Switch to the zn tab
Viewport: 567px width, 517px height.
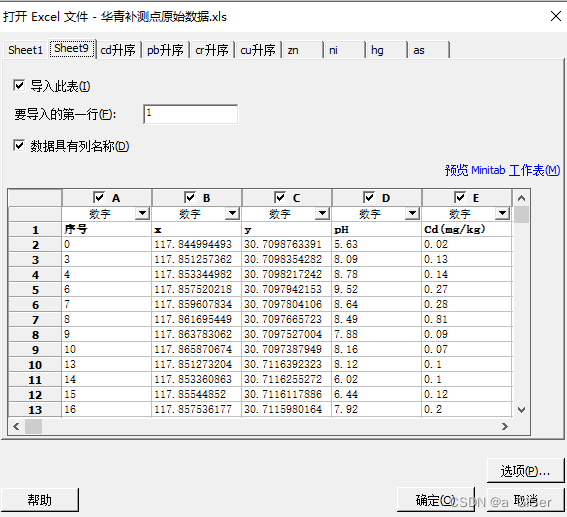pos(303,50)
